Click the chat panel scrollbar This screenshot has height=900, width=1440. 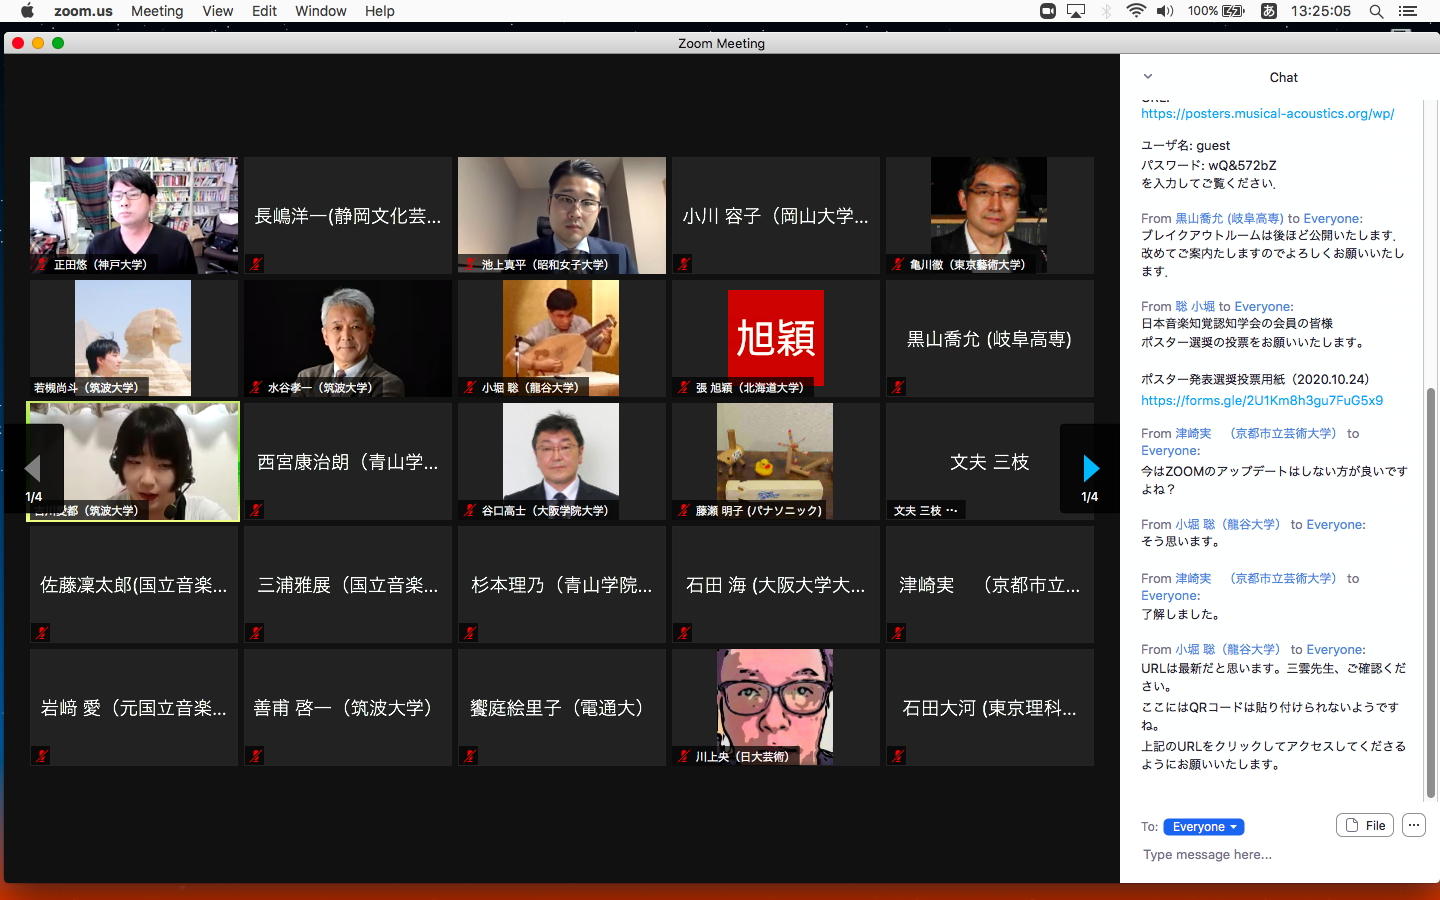(1431, 592)
